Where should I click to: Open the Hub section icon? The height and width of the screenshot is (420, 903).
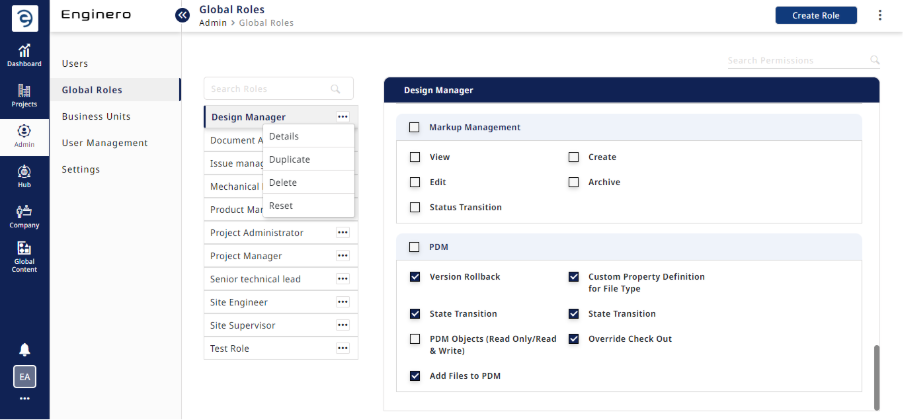[x=24, y=176]
